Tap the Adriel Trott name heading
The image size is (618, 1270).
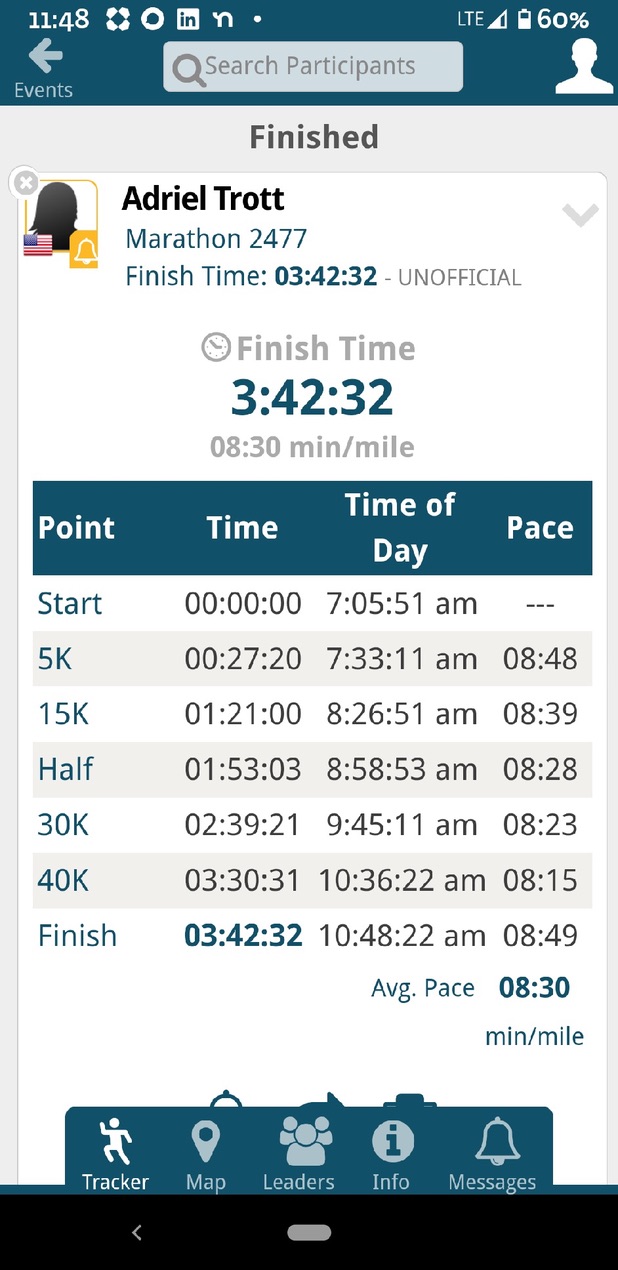(x=203, y=199)
